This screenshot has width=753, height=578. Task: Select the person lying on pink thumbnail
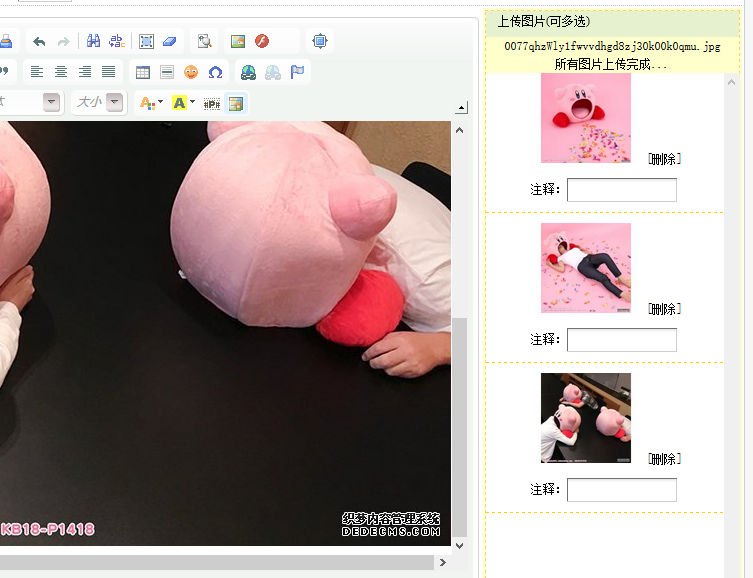[x=586, y=268]
